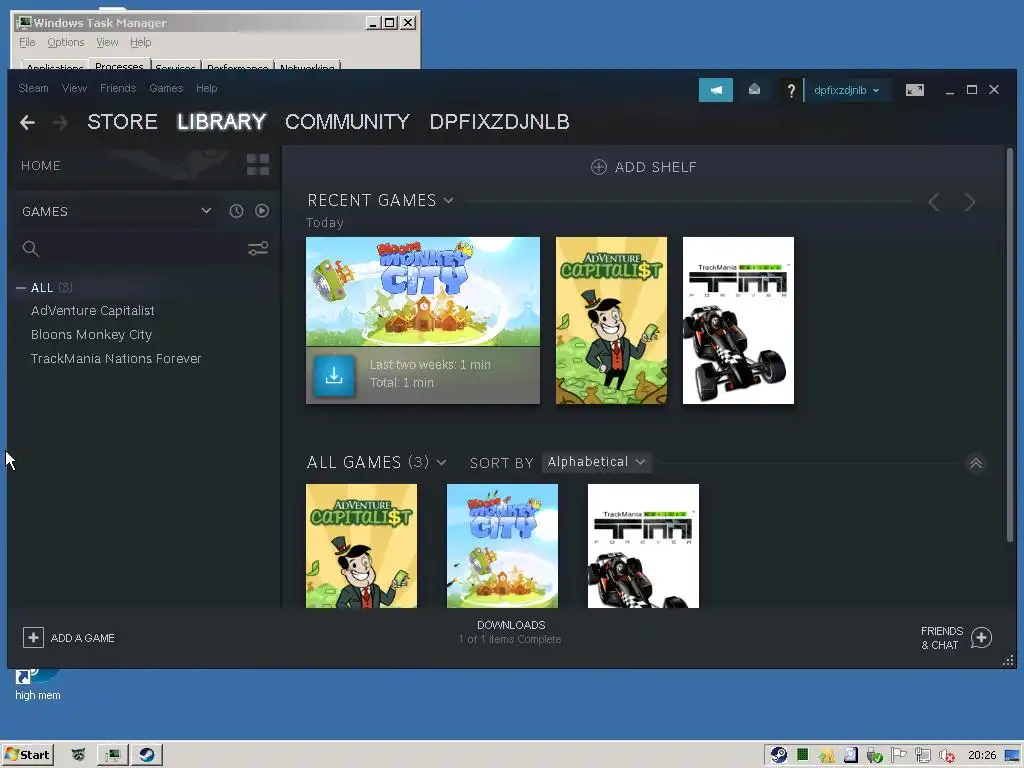
Task: Click Bloons Monkey City download button
Action: point(334,376)
